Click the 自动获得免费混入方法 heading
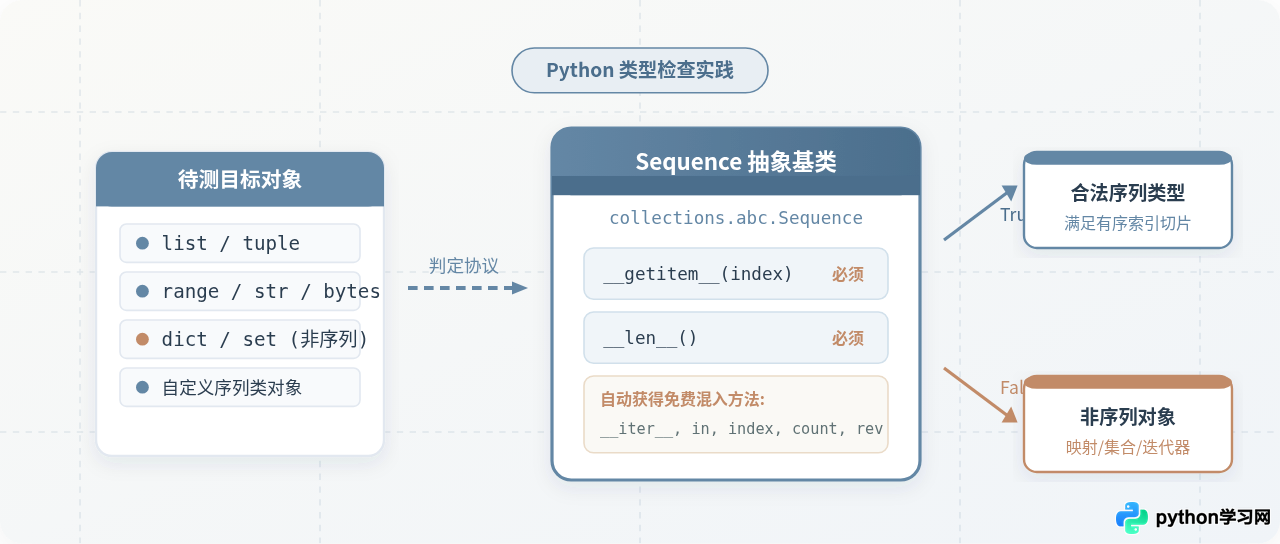This screenshot has width=1280, height=544. pos(683,400)
